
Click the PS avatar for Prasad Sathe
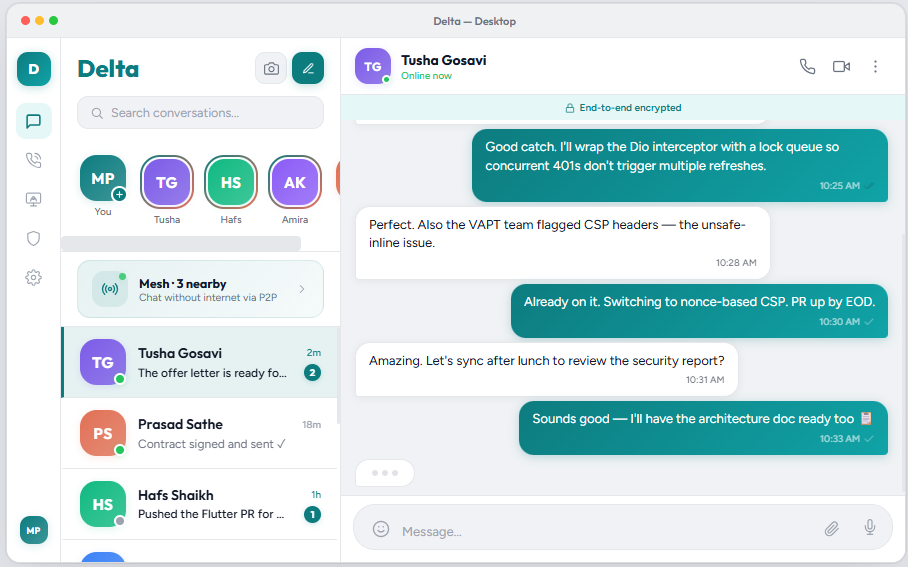pos(103,433)
